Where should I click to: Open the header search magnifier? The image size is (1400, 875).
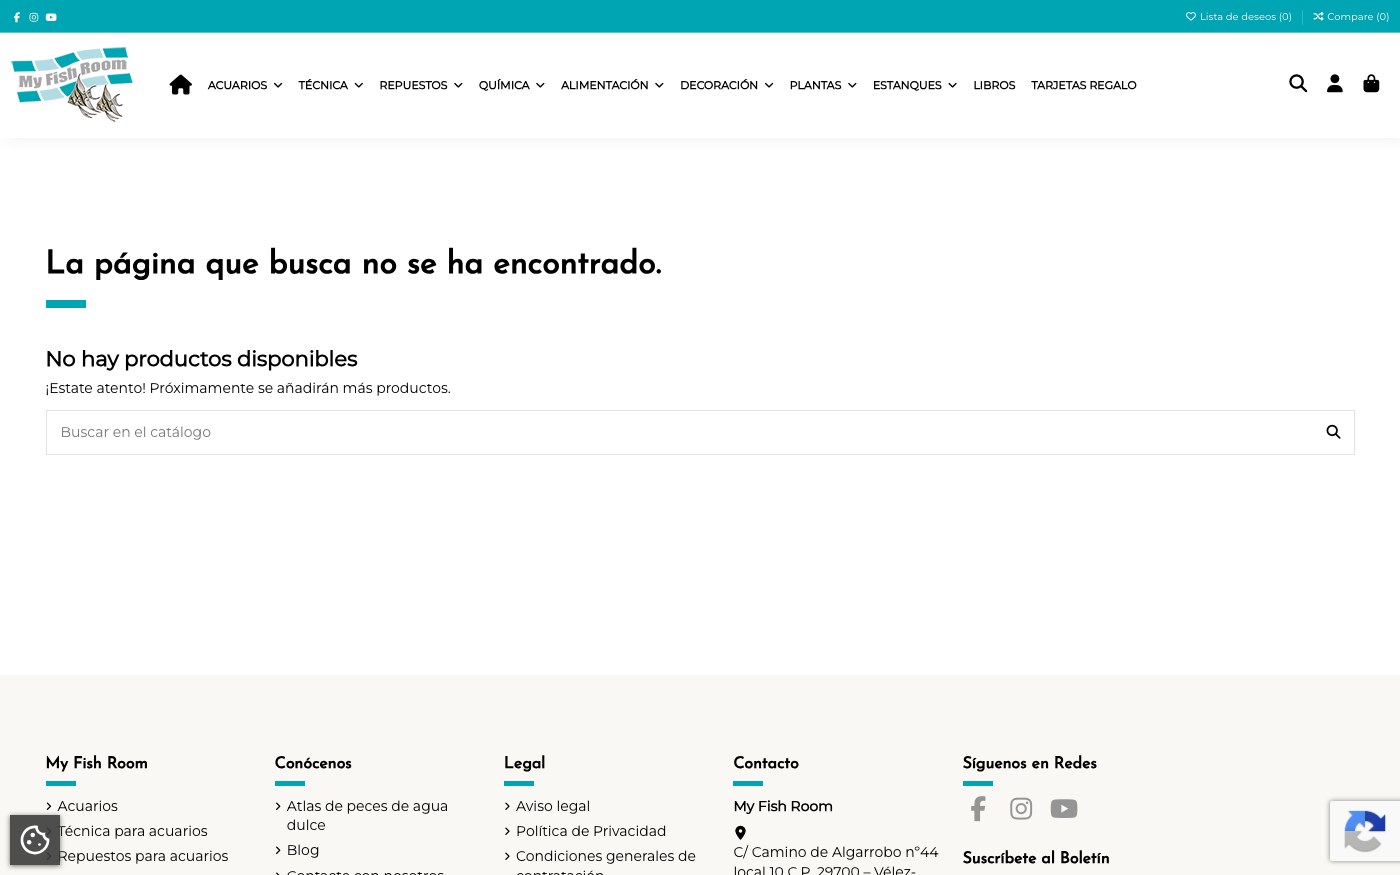click(x=1298, y=84)
